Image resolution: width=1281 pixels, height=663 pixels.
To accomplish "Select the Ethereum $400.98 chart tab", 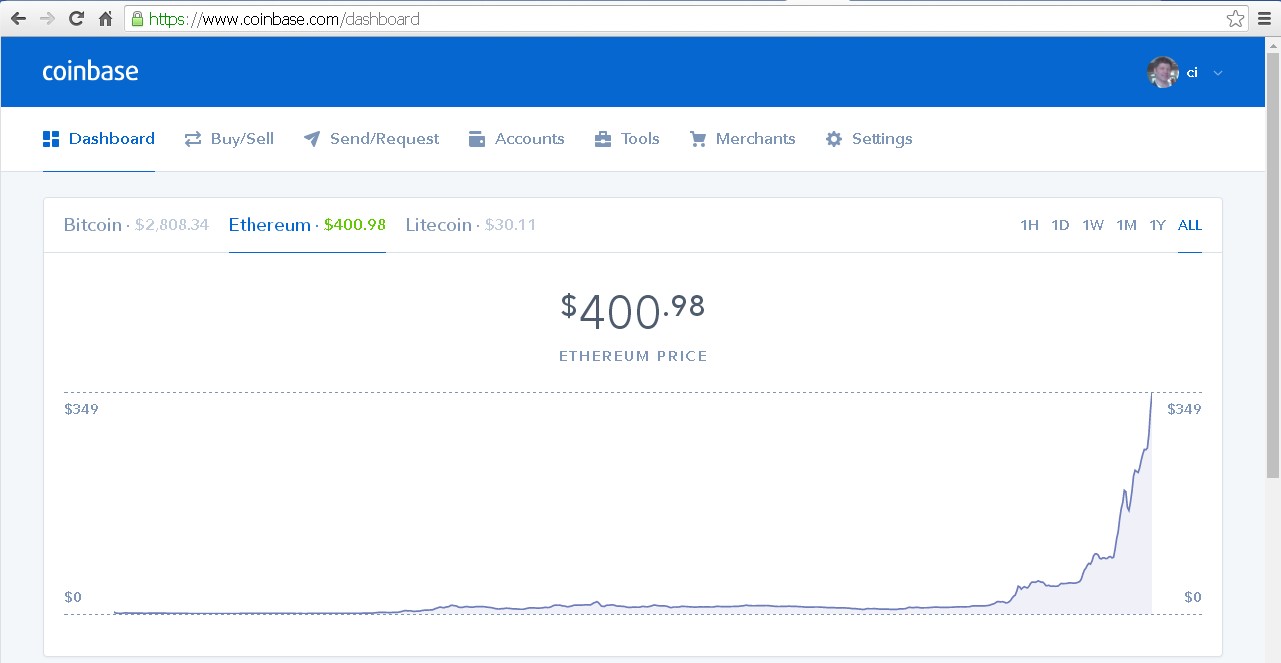I will (307, 225).
